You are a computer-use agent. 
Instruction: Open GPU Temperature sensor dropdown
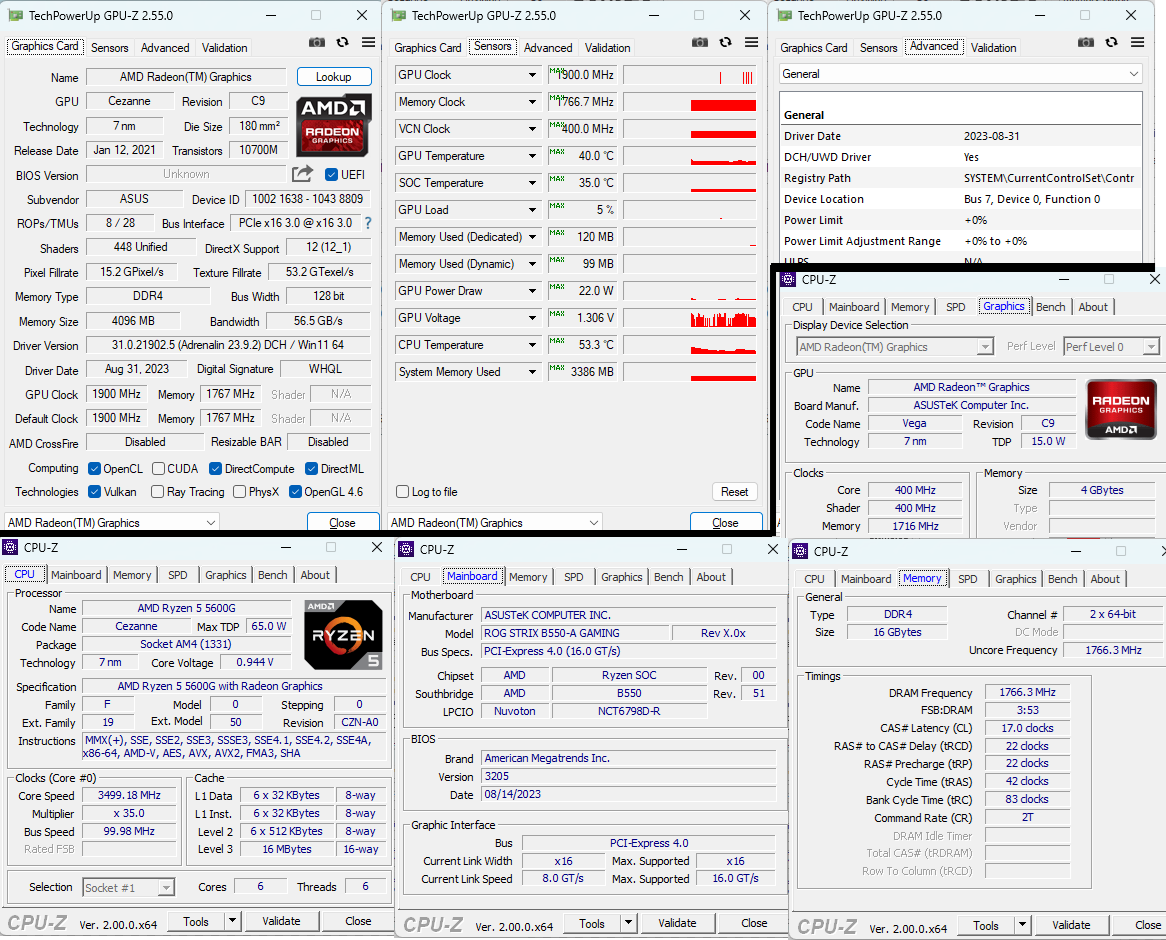click(532, 156)
